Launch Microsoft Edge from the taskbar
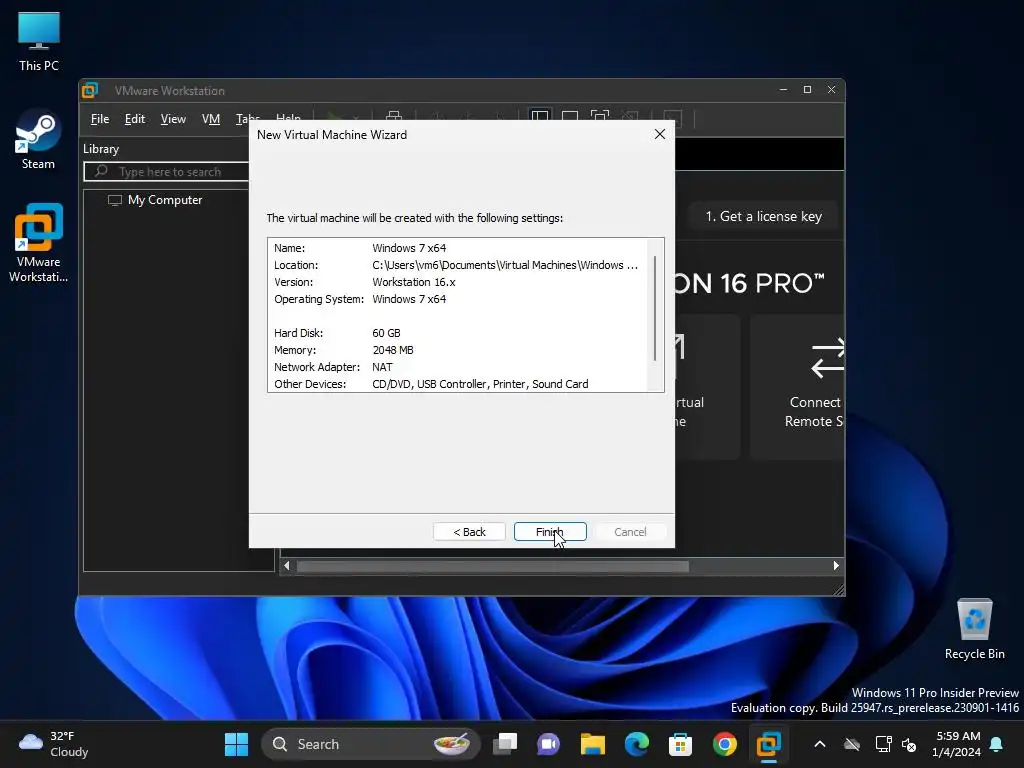Viewport: 1024px width, 768px height. click(x=637, y=744)
